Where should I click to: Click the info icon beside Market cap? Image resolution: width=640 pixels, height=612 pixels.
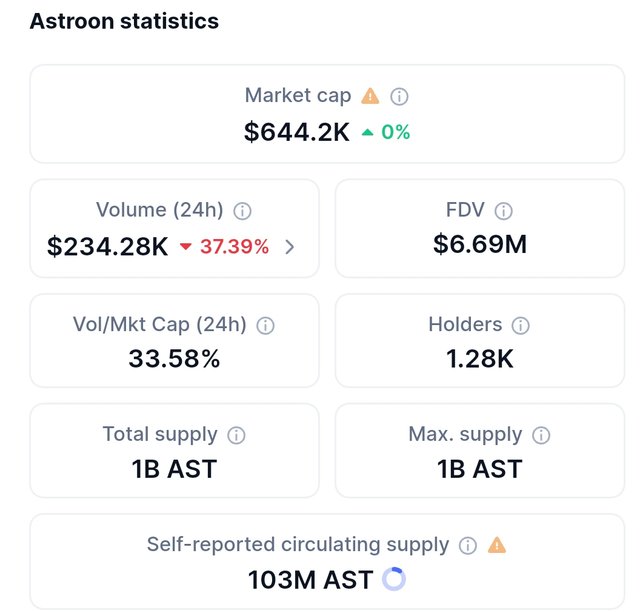point(399,97)
